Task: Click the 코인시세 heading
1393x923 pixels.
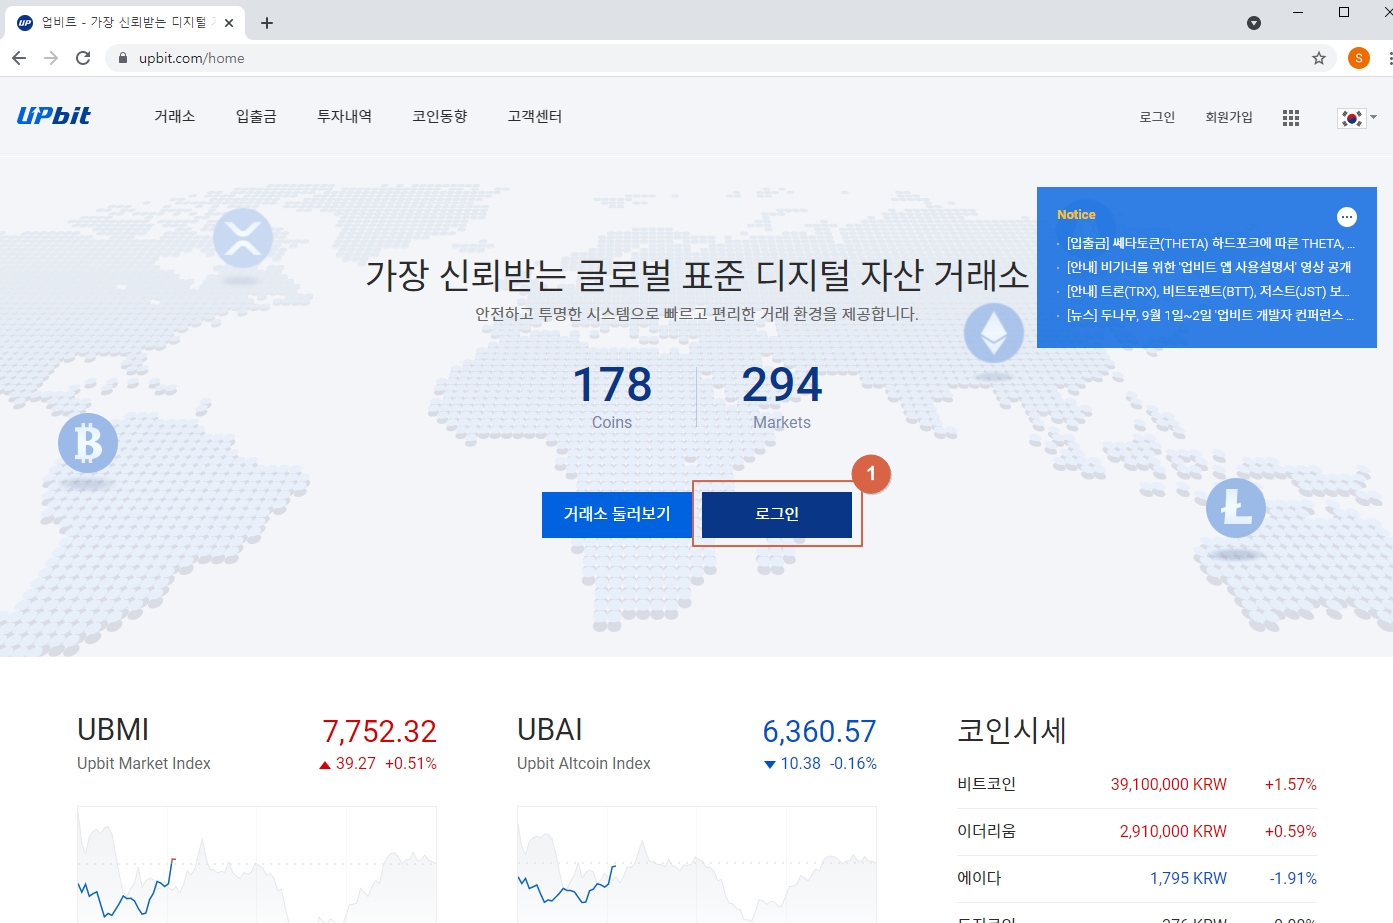Action: click(1012, 731)
